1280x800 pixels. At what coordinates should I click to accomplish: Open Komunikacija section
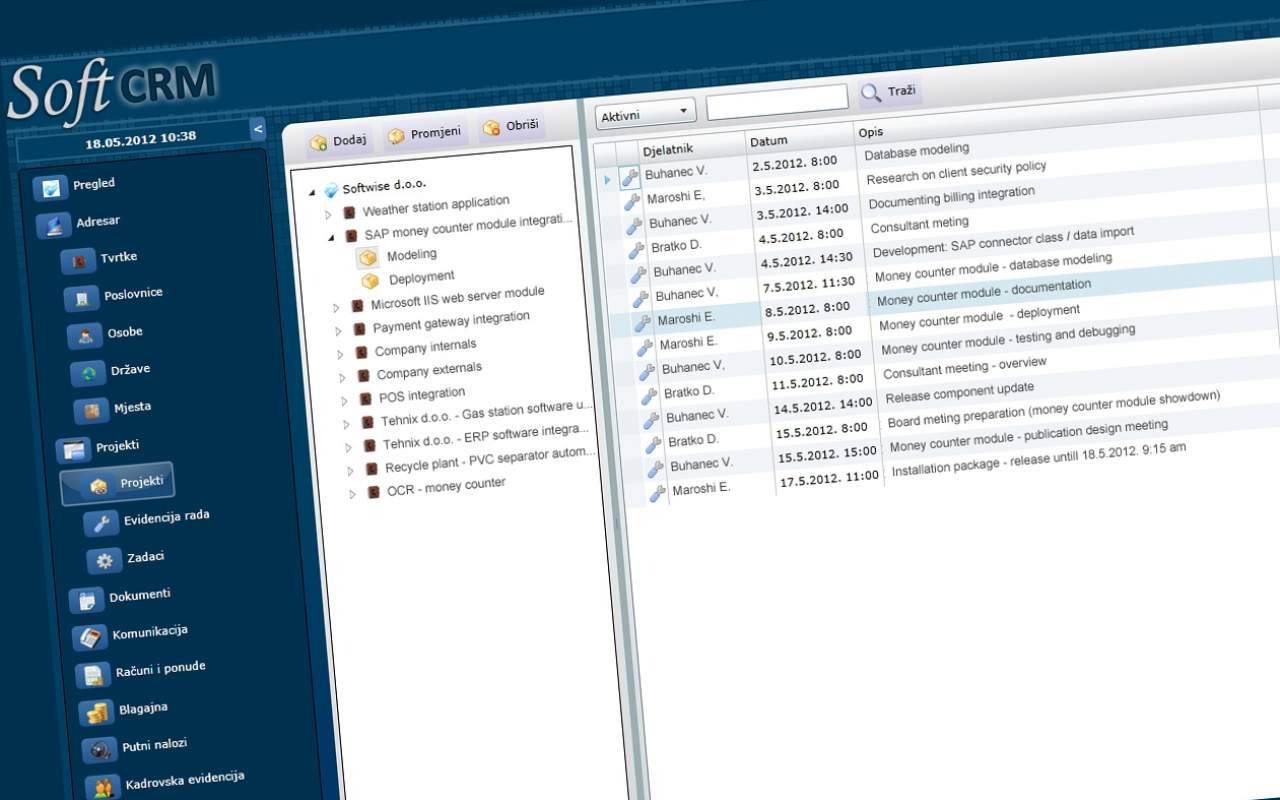pos(131,634)
